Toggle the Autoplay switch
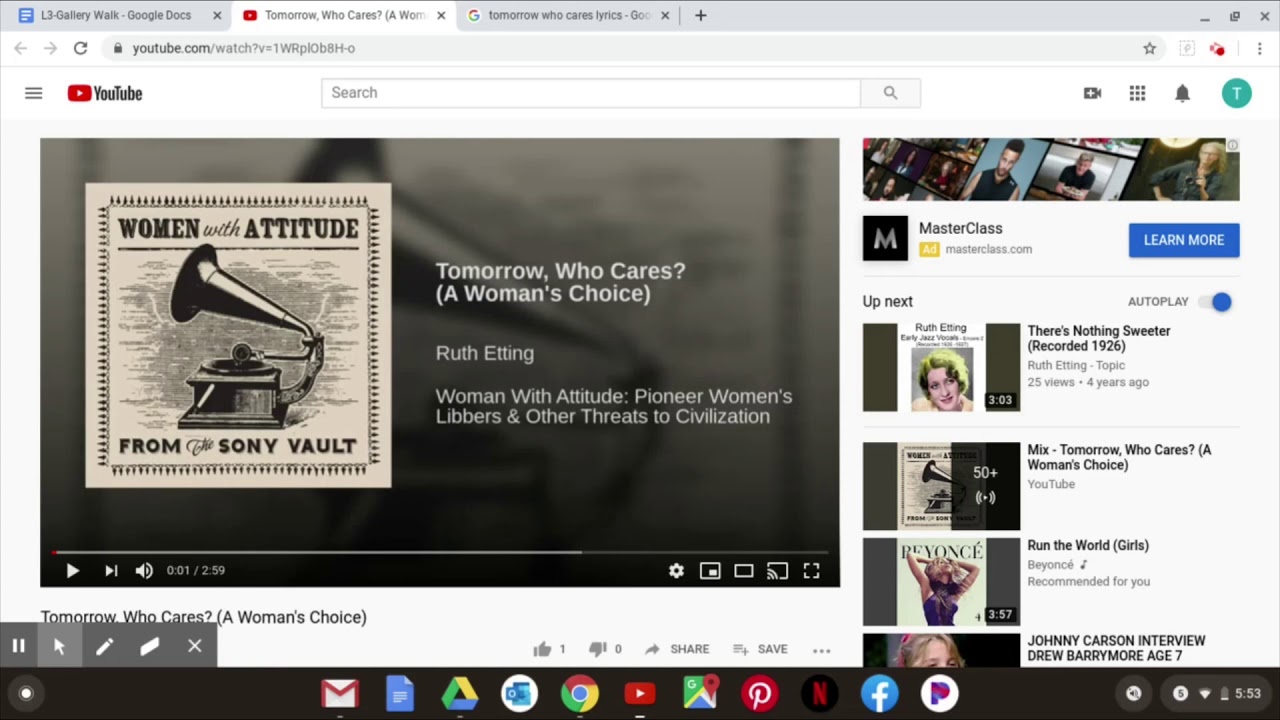 pos(1215,302)
